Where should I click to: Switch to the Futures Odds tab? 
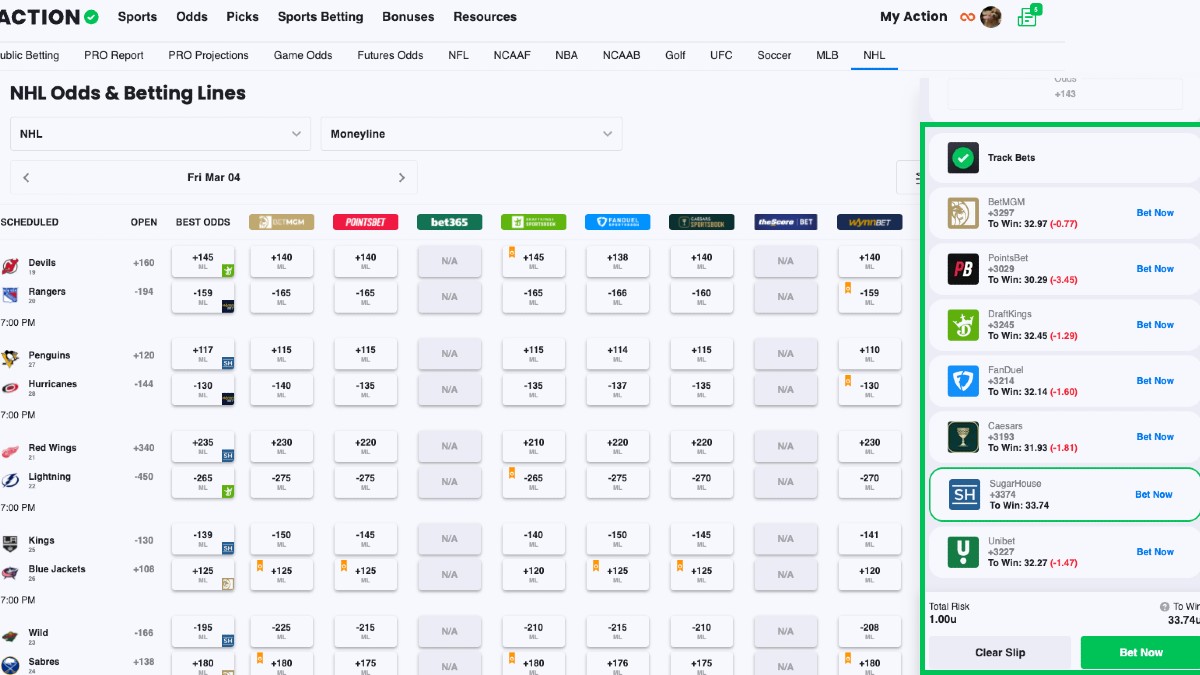click(x=390, y=55)
